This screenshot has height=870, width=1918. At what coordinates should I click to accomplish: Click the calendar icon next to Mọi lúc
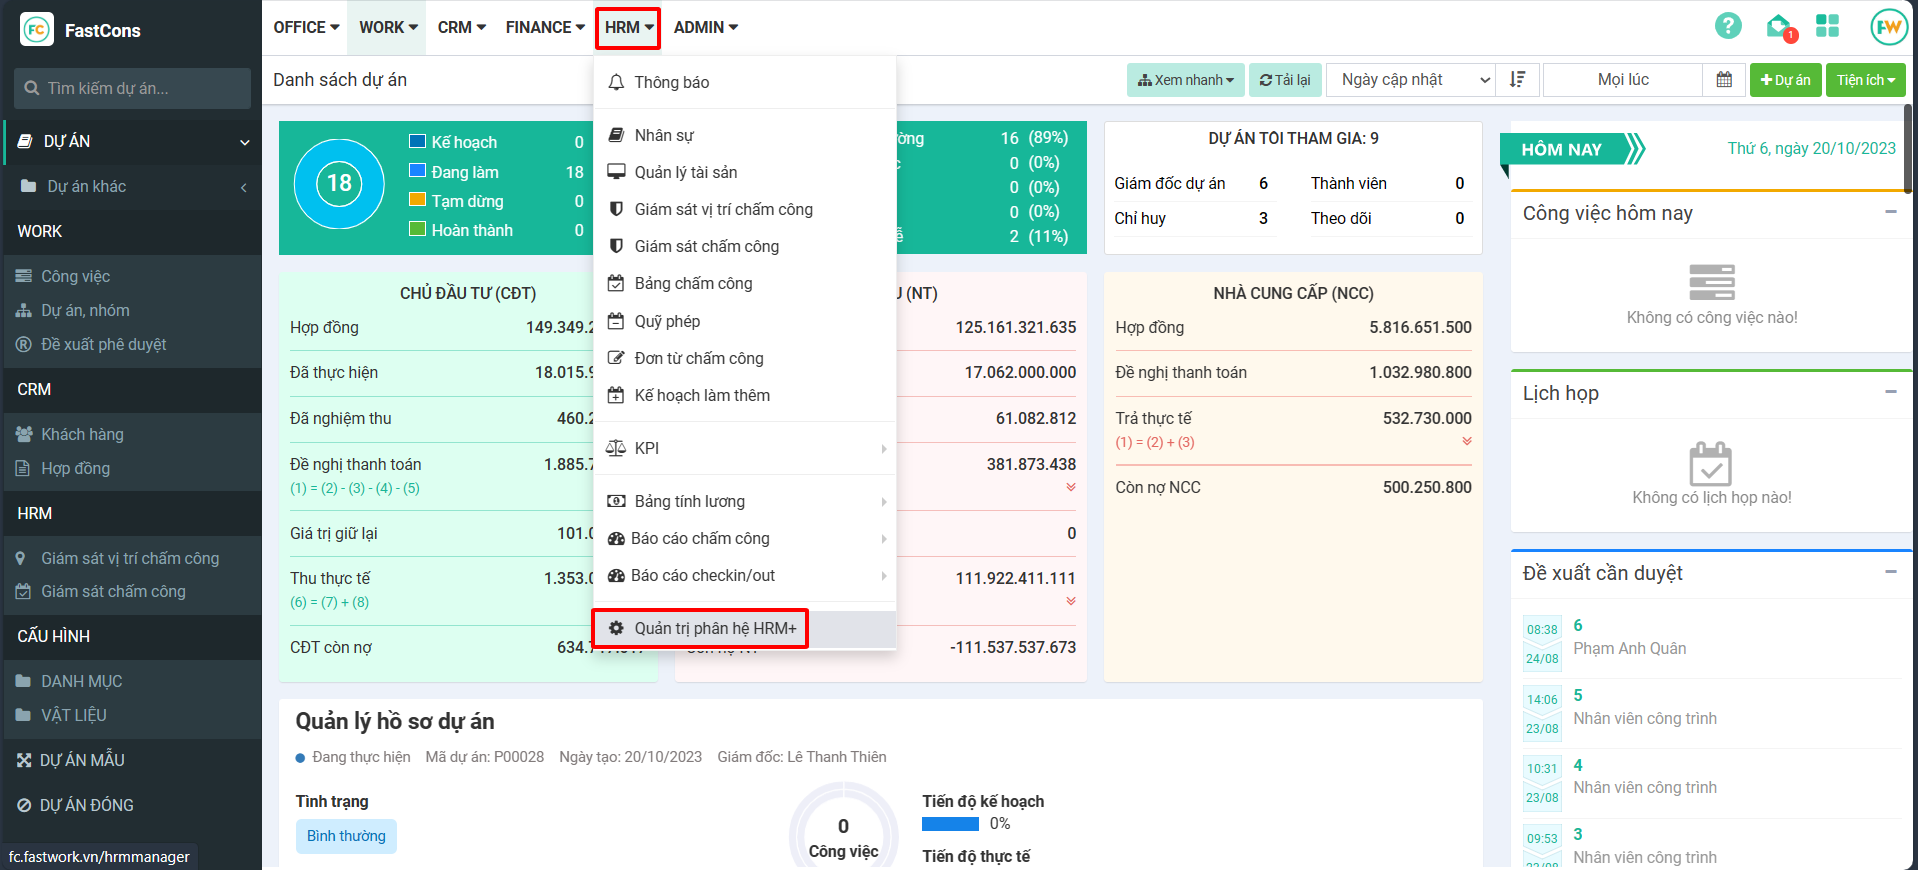1724,80
